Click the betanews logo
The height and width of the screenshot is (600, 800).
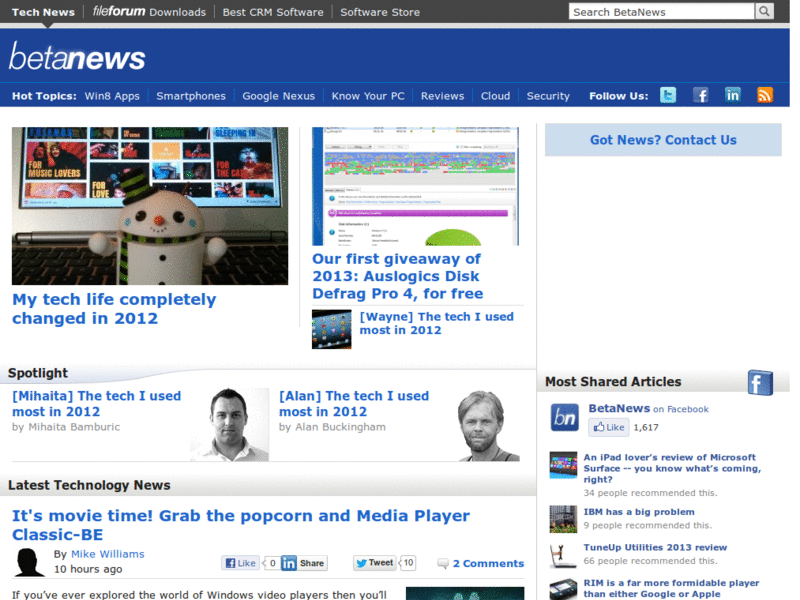point(77,56)
